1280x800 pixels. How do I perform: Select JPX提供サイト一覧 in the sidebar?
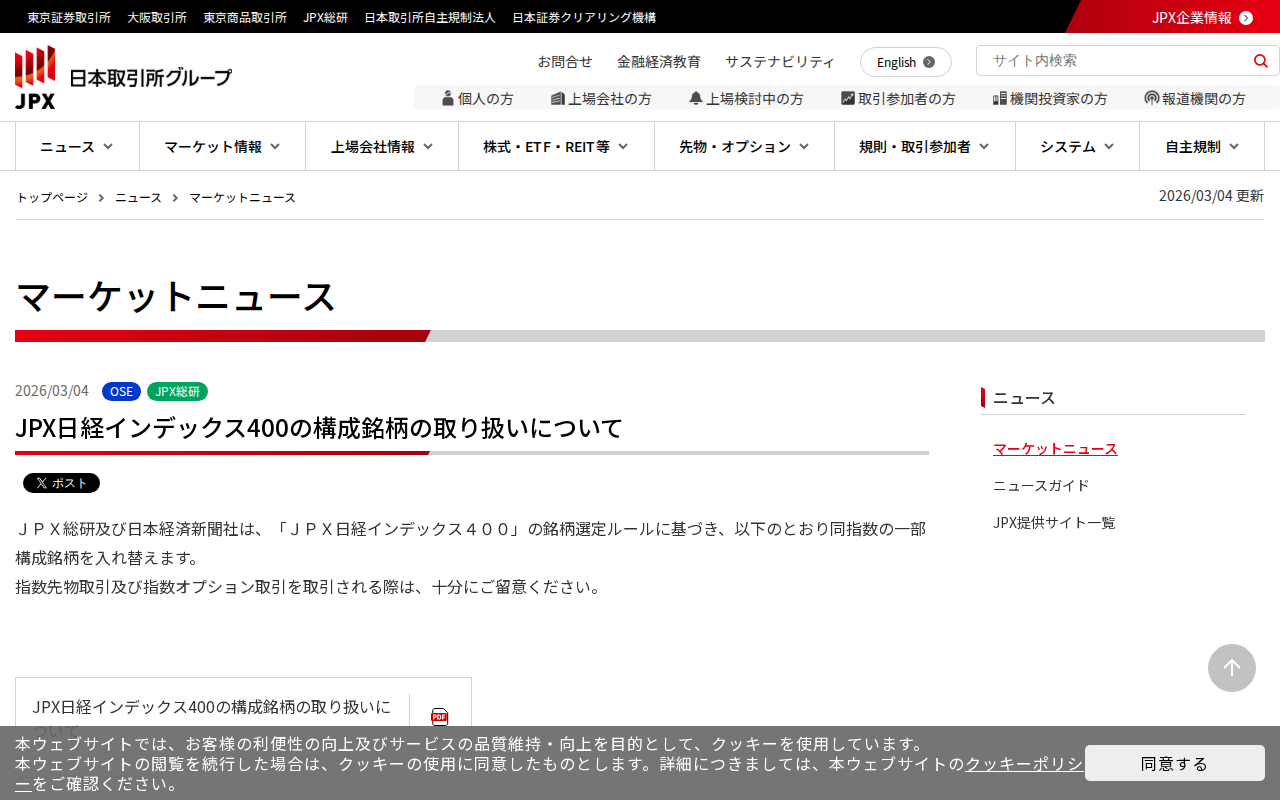tap(1054, 522)
